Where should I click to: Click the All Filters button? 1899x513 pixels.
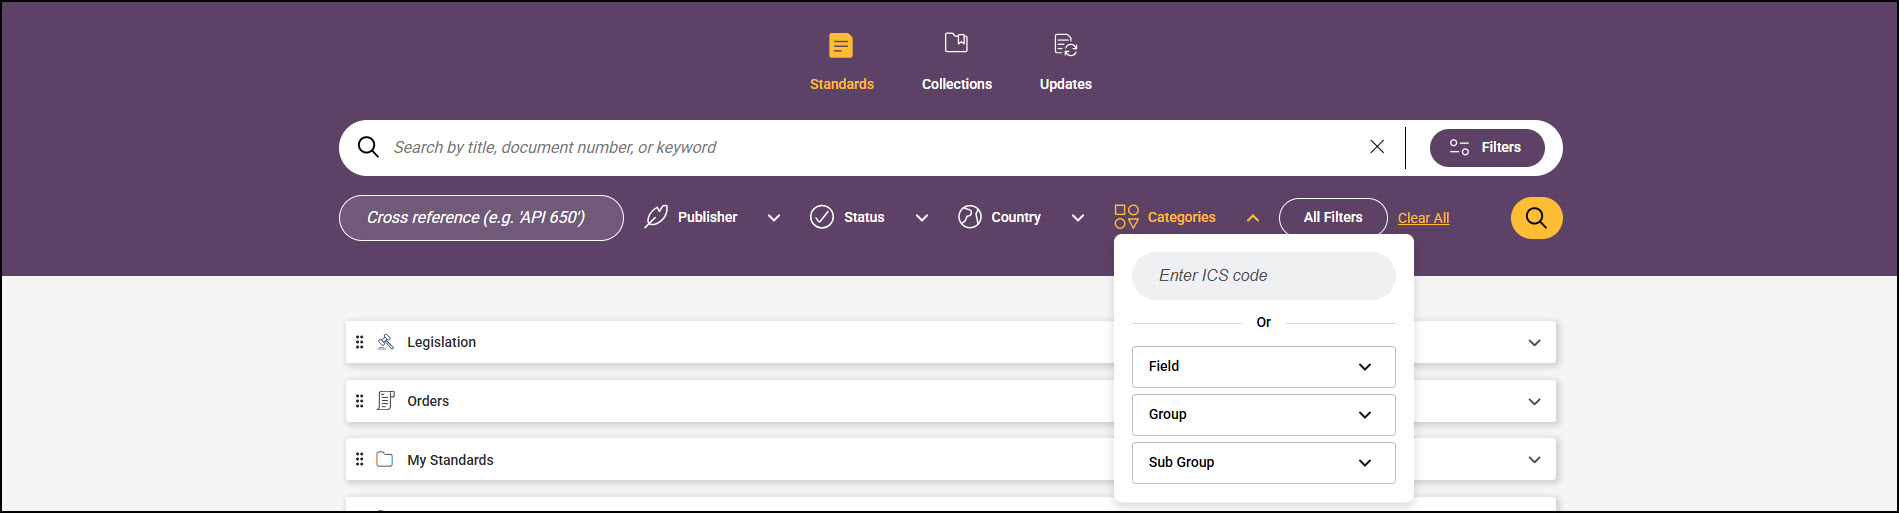tap(1332, 217)
